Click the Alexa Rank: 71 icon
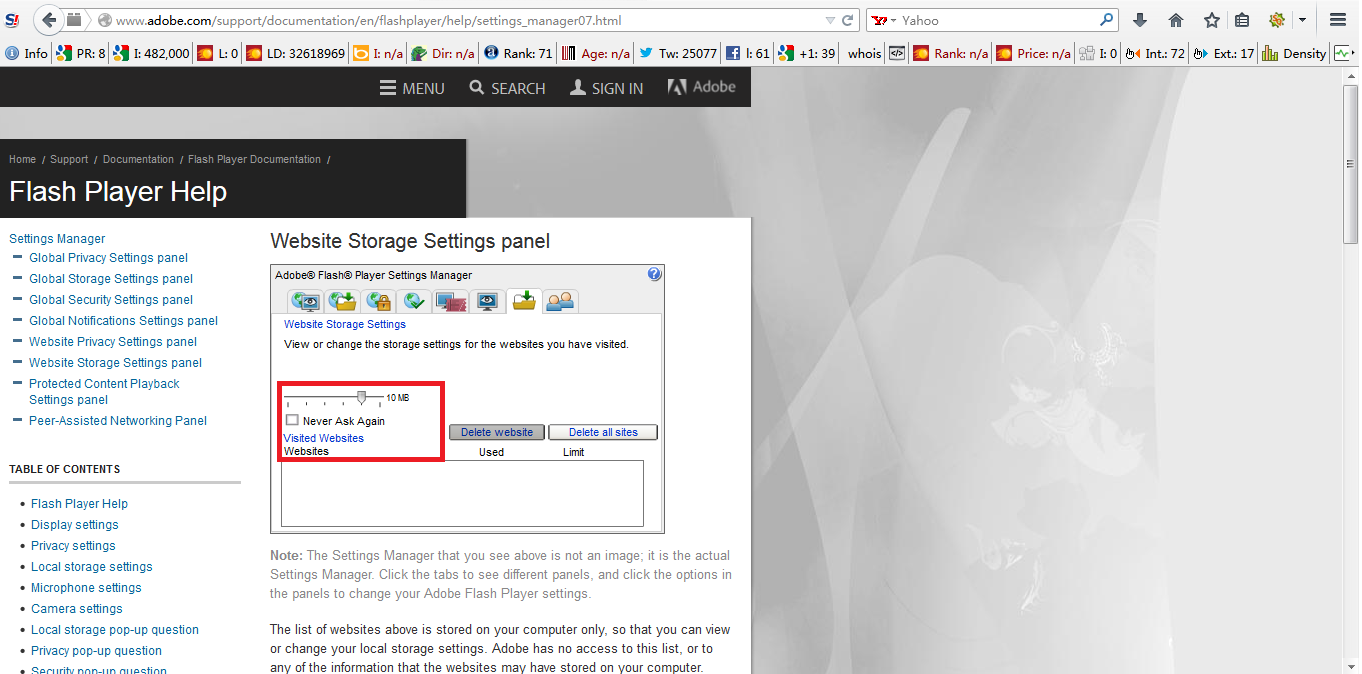 [x=518, y=54]
